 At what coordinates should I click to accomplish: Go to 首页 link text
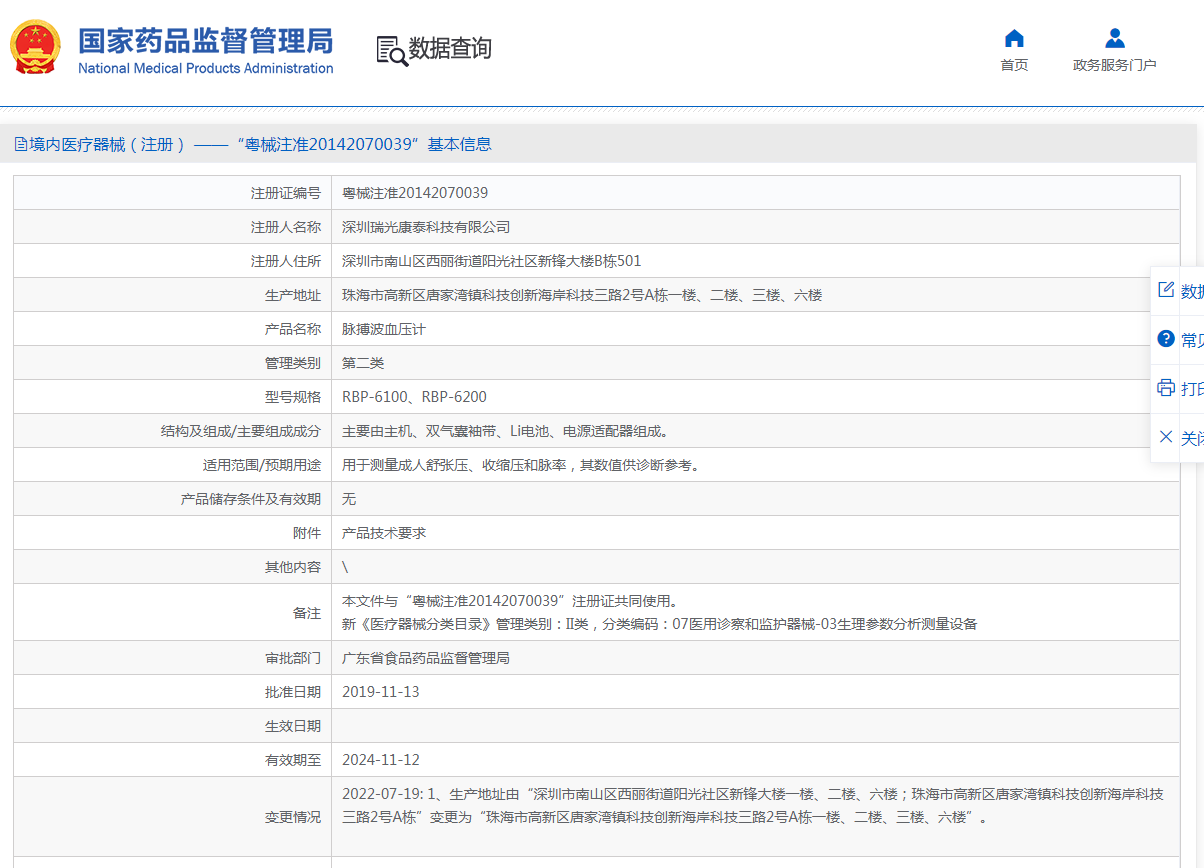(1014, 65)
